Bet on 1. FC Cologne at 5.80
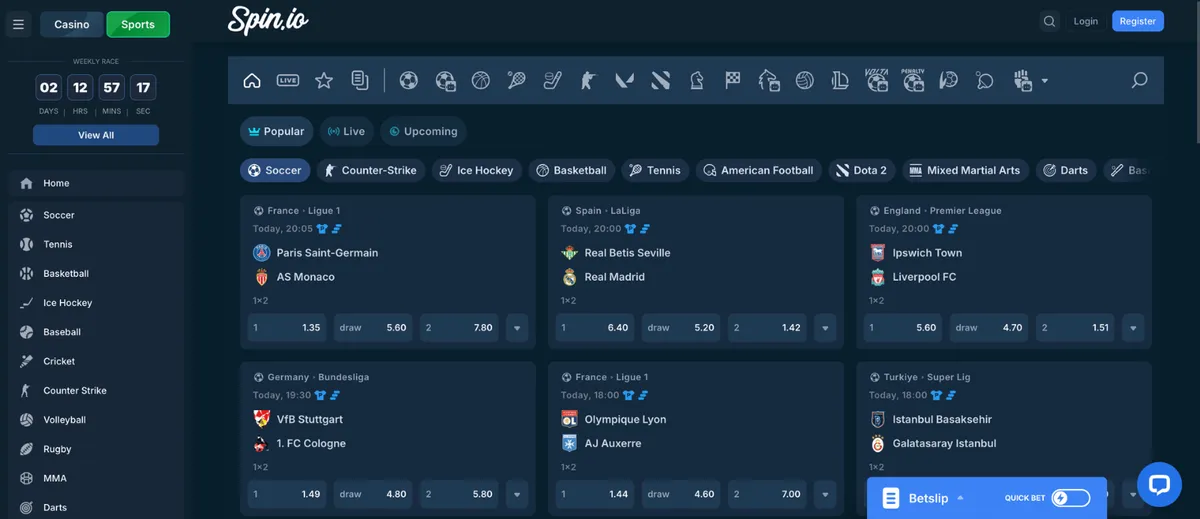 [459, 494]
